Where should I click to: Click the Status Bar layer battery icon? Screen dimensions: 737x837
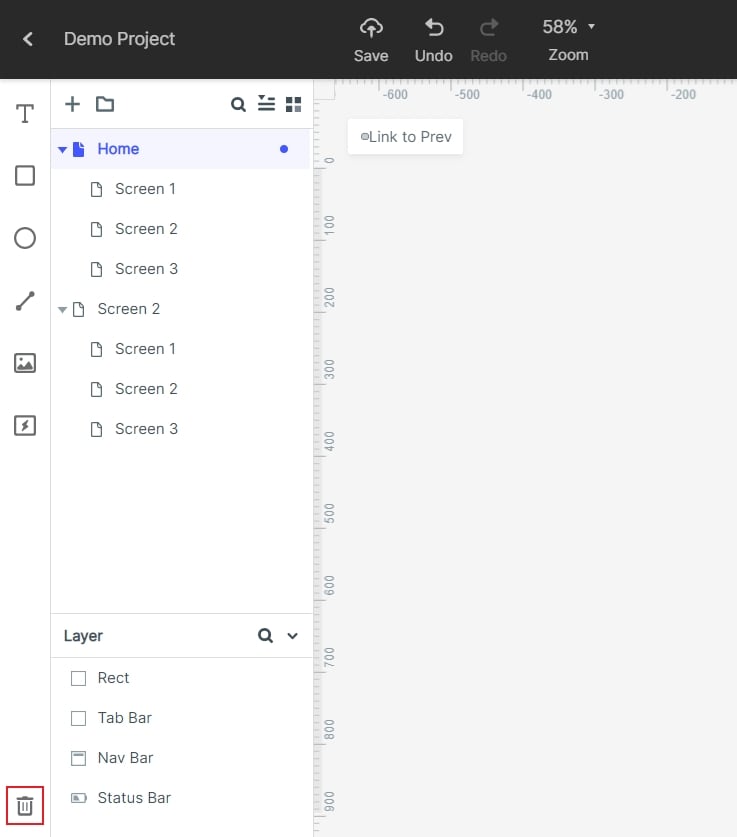tap(79, 798)
